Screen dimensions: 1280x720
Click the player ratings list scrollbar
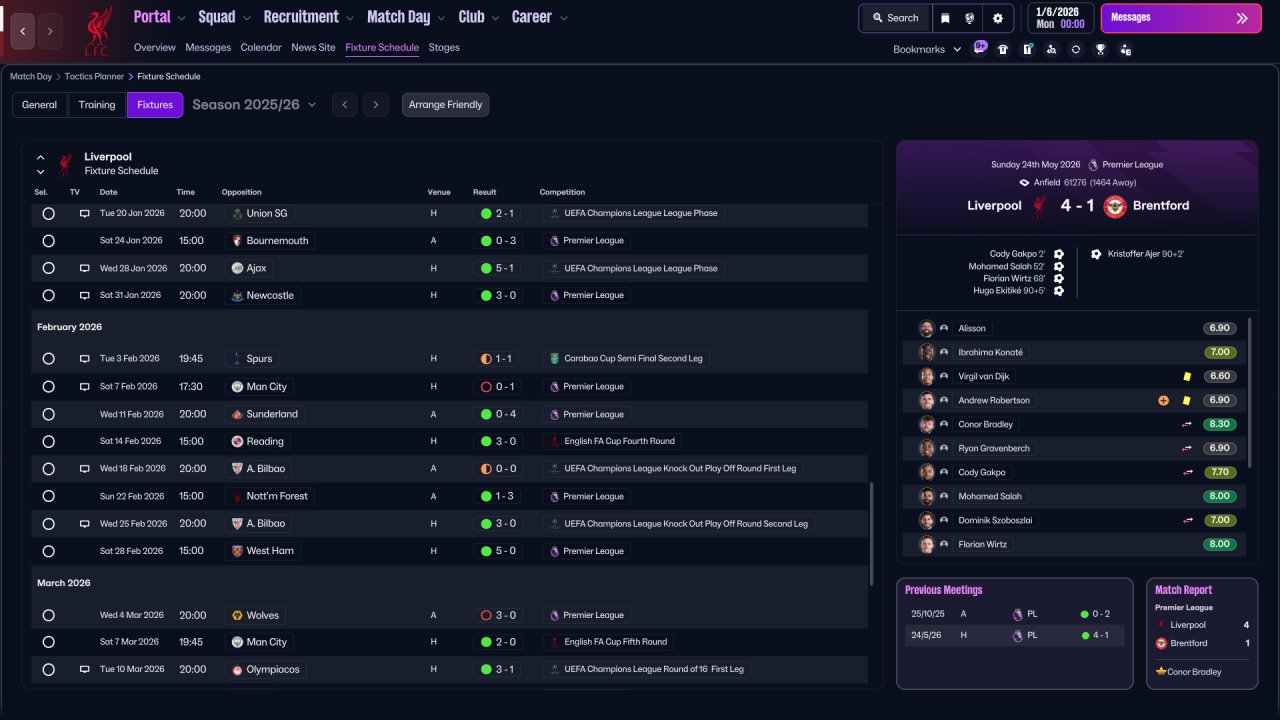click(1249, 392)
